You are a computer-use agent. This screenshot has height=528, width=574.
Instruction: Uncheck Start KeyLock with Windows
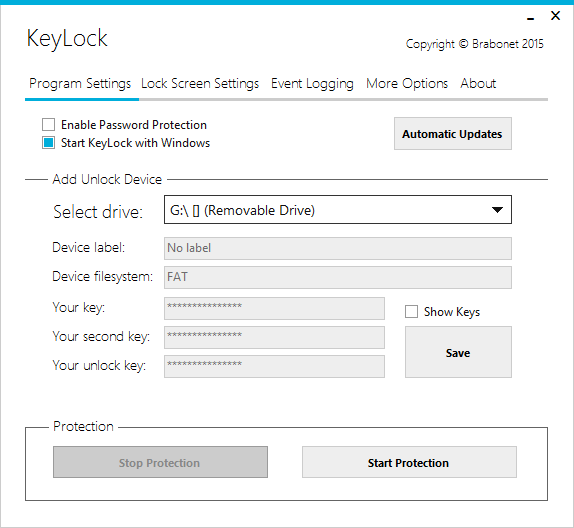48,143
